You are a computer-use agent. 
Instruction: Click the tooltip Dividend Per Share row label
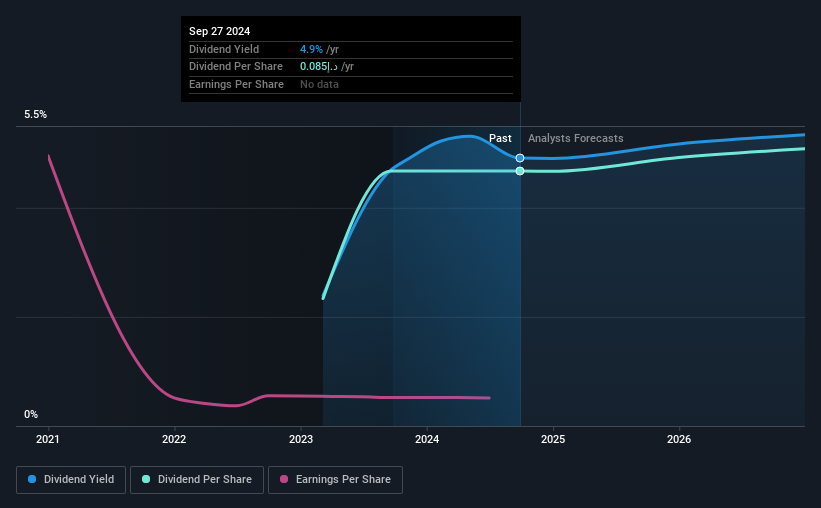coord(236,67)
